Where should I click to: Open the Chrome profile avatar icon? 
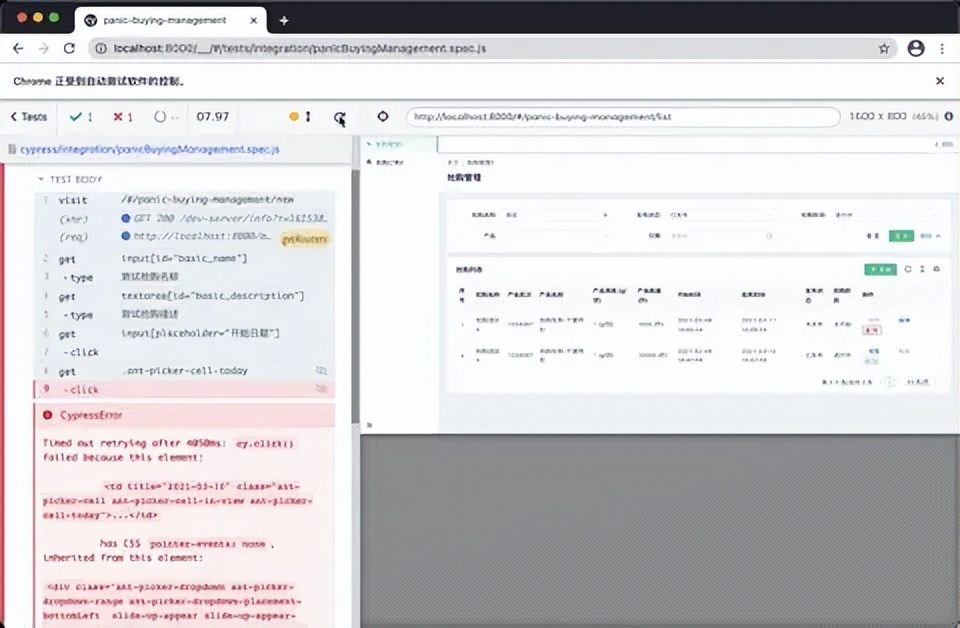[x=915, y=48]
